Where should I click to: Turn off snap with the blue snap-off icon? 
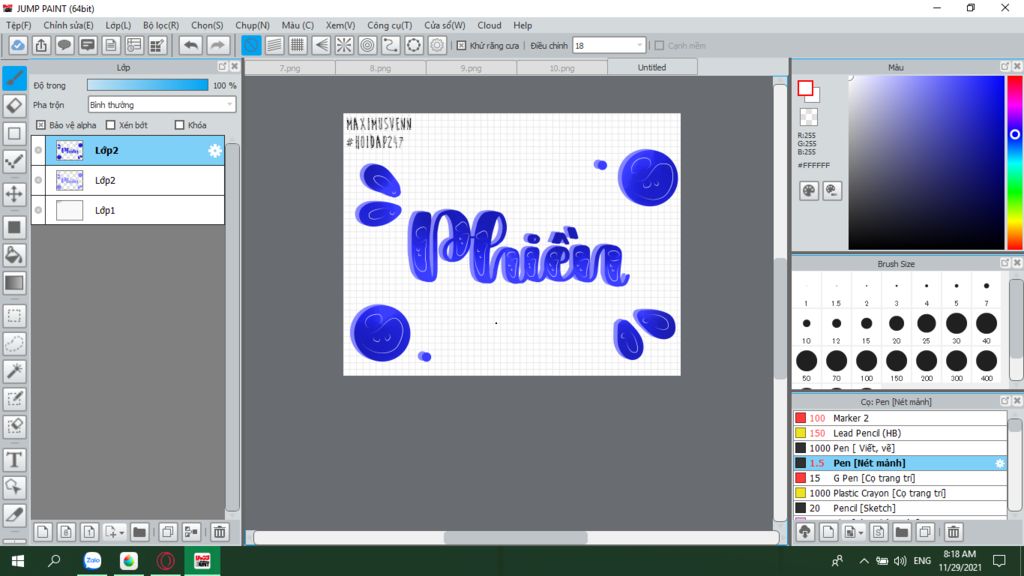(251, 45)
